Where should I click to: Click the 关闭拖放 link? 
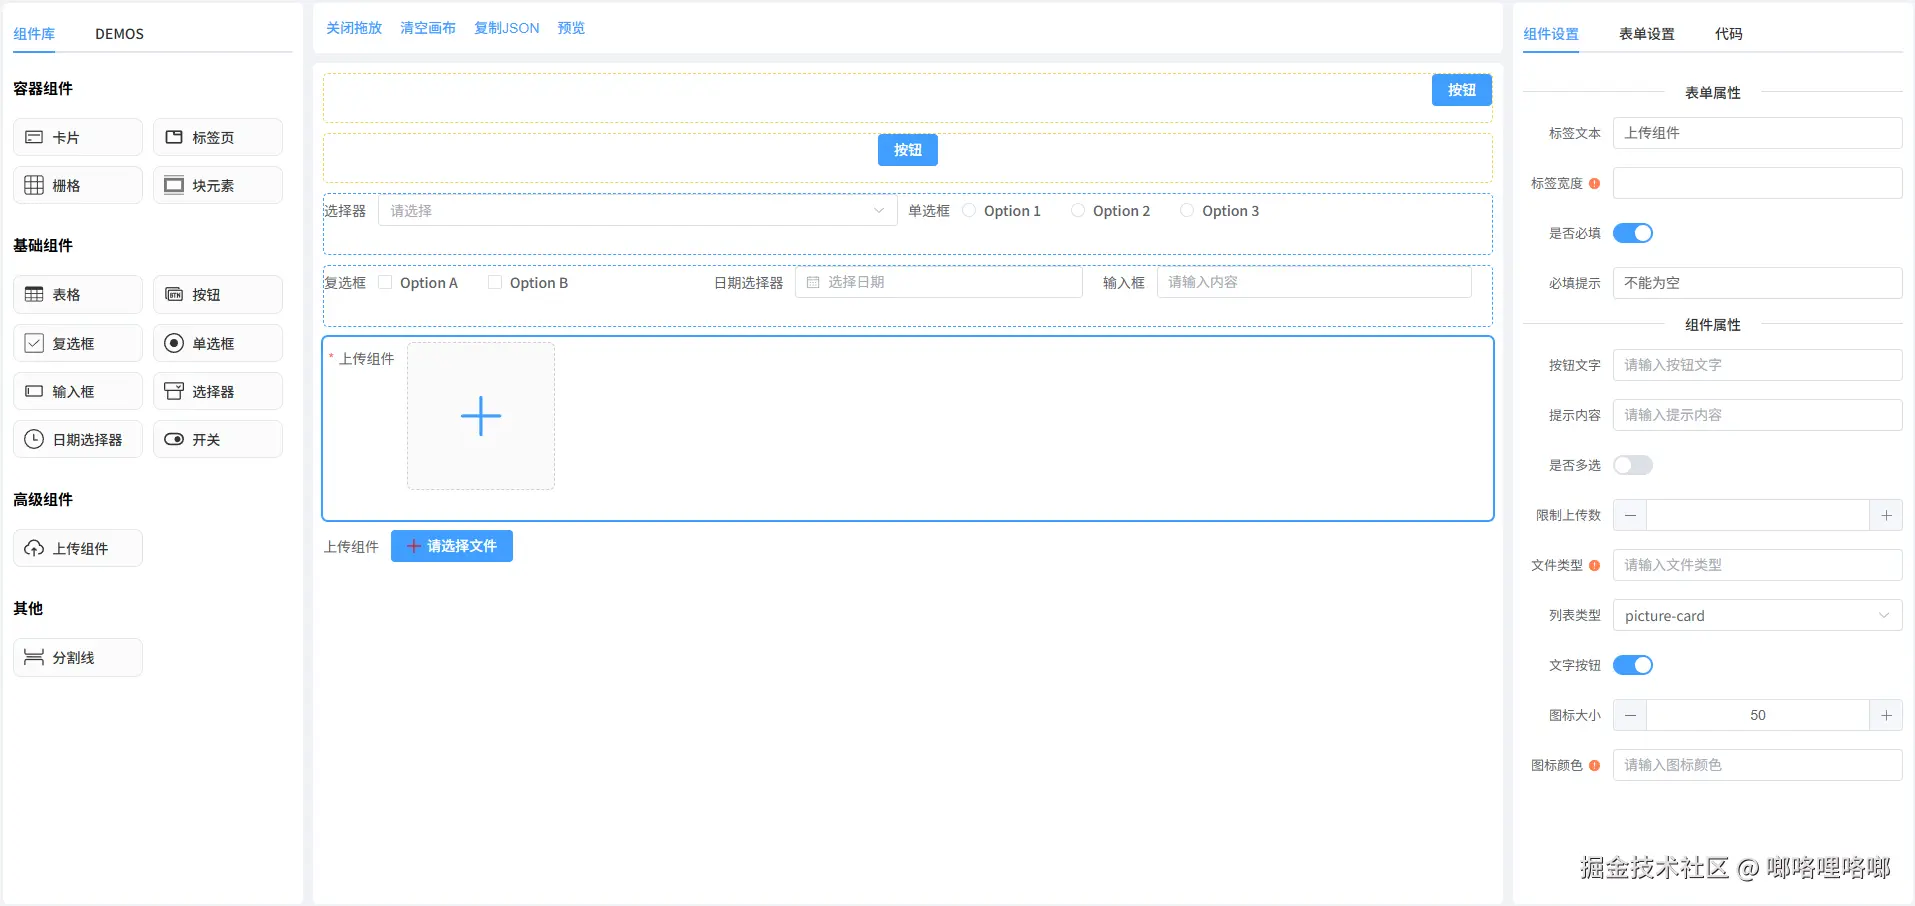(354, 28)
